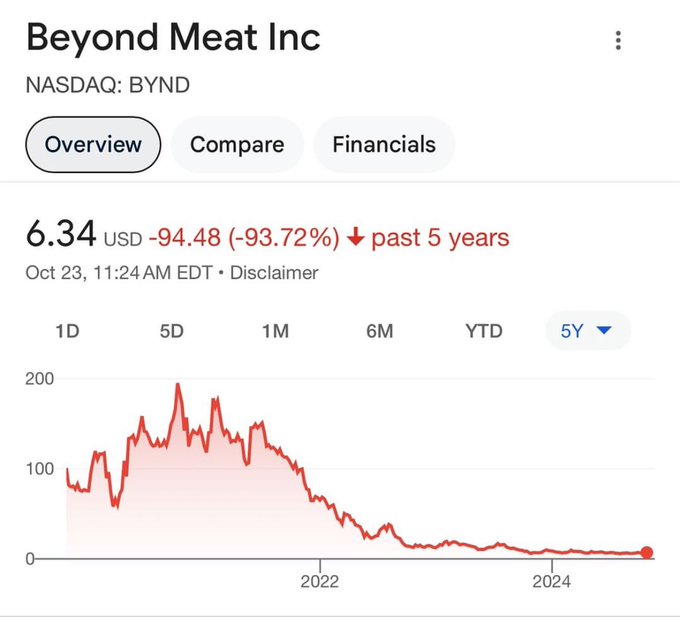Click the red endpoint dot on the chart
Viewport: 680px width, 617px height.
647,553
